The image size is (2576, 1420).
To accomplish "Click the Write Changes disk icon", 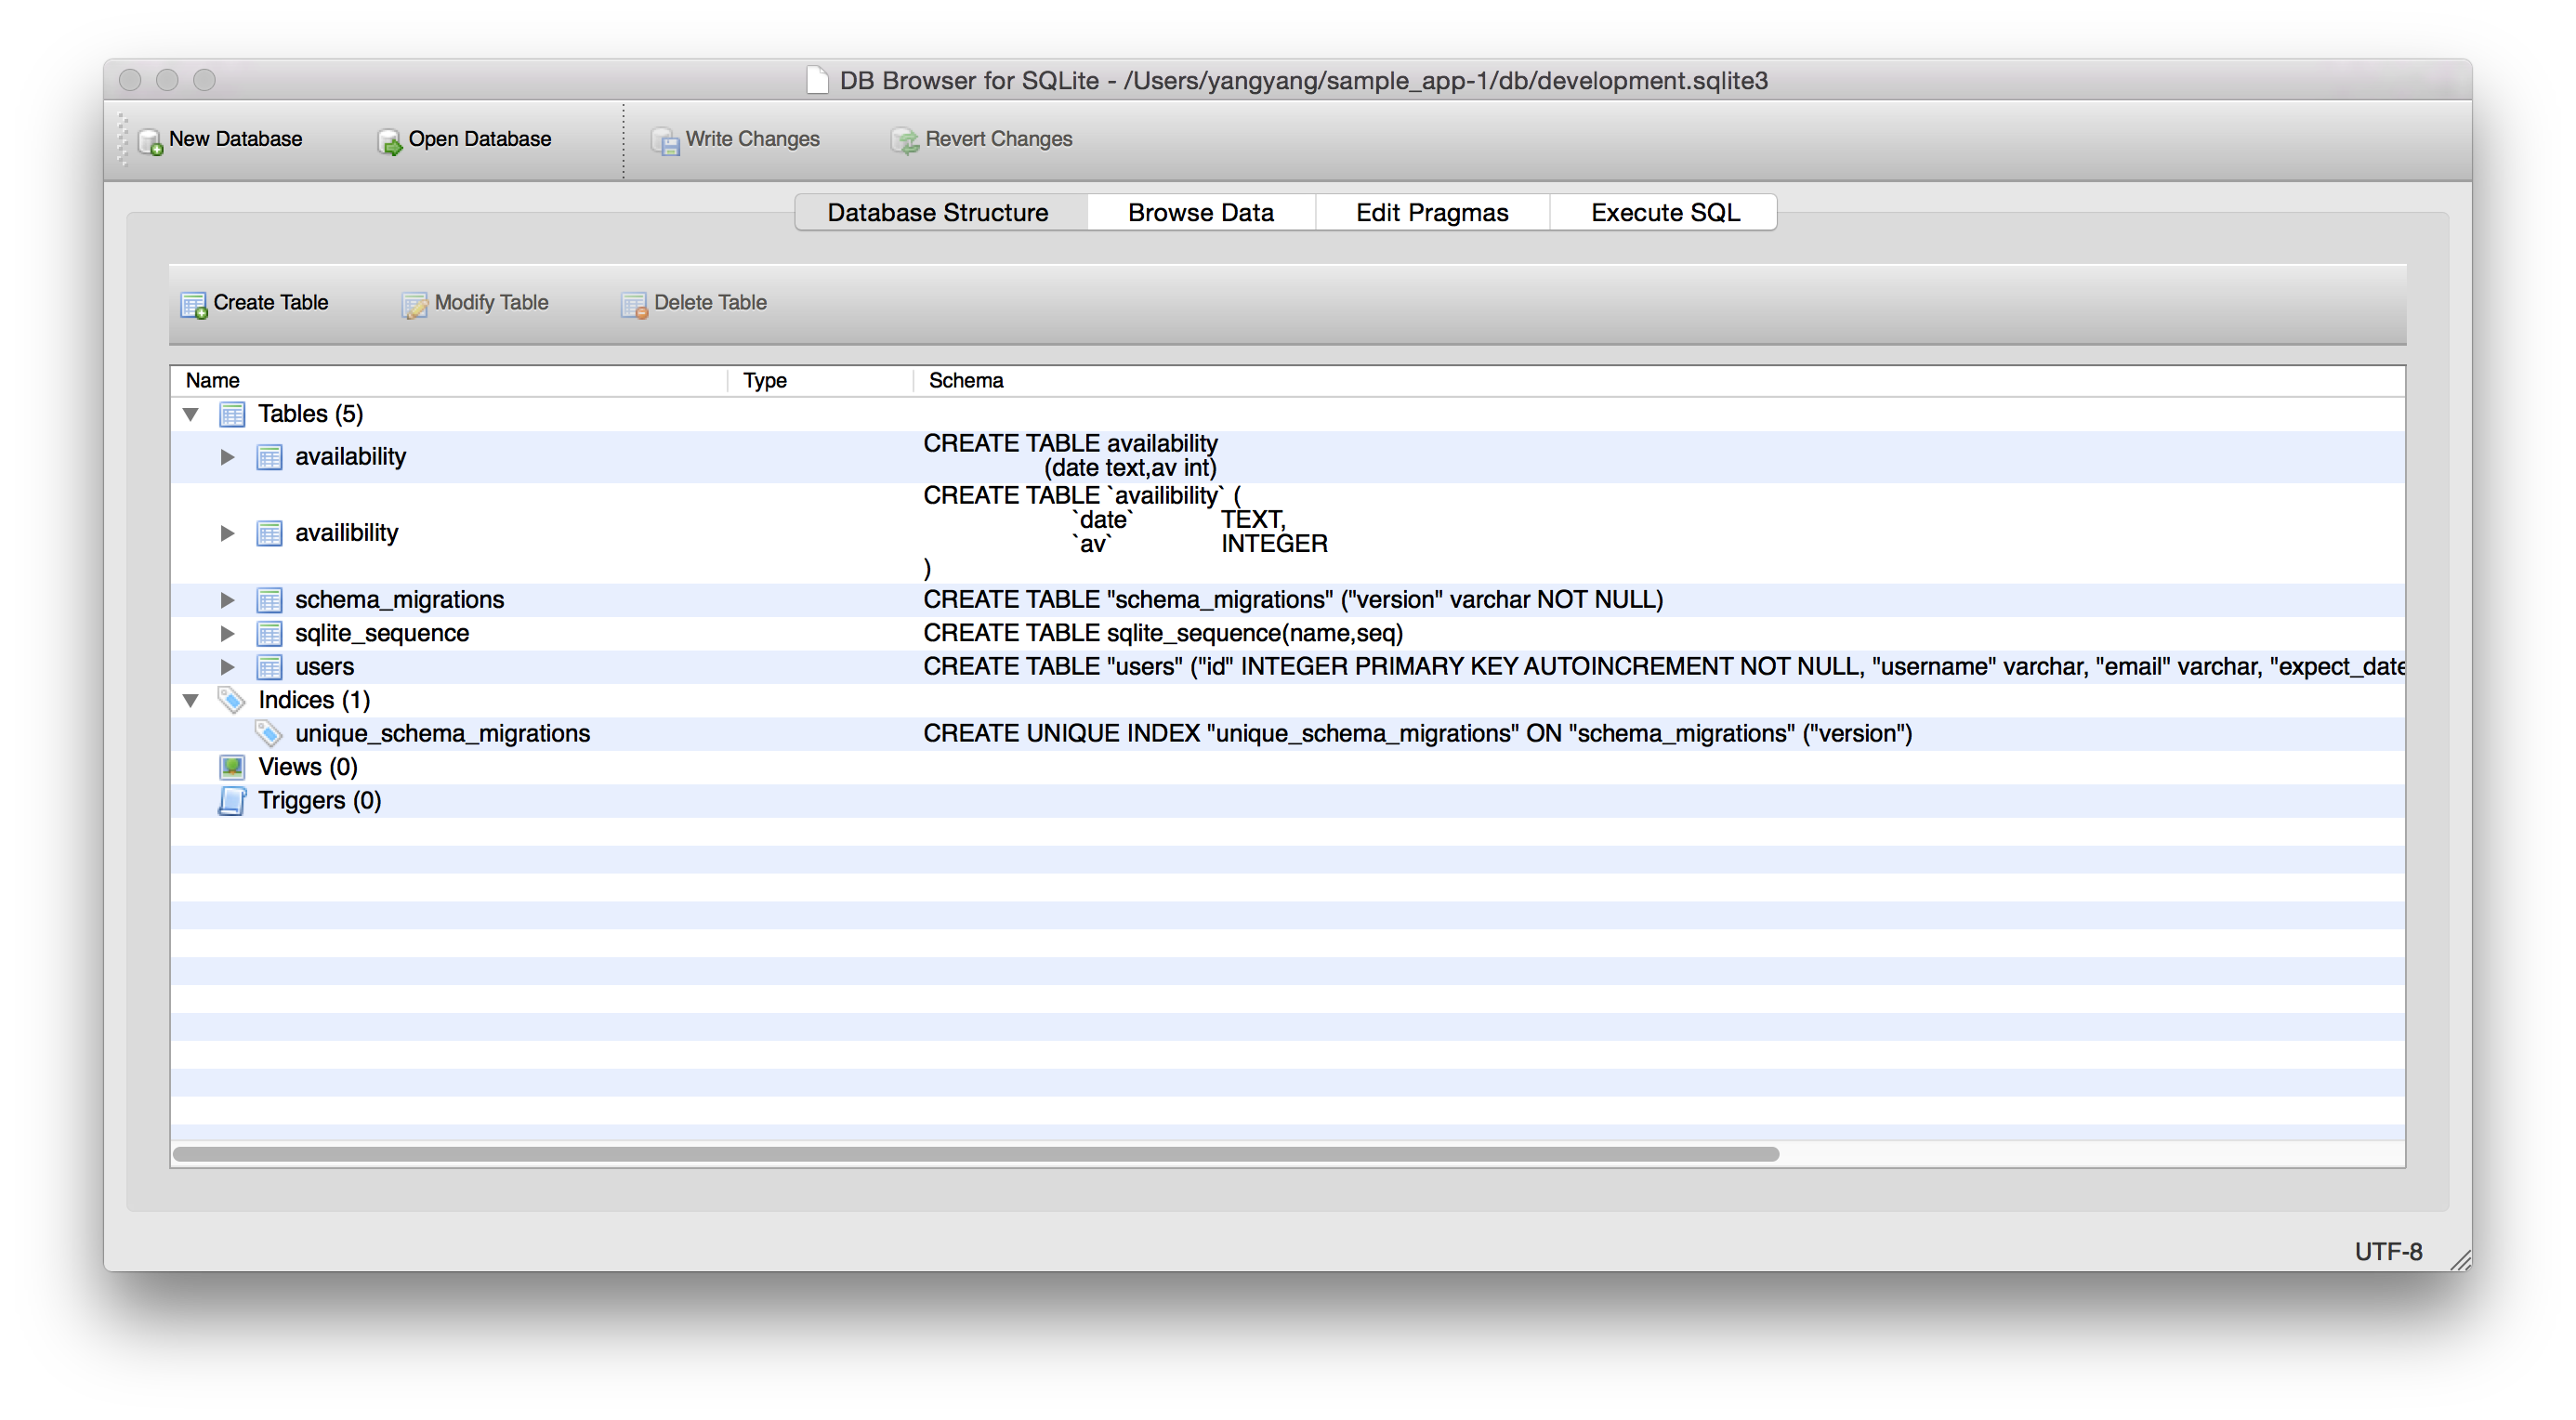I will tap(665, 141).
